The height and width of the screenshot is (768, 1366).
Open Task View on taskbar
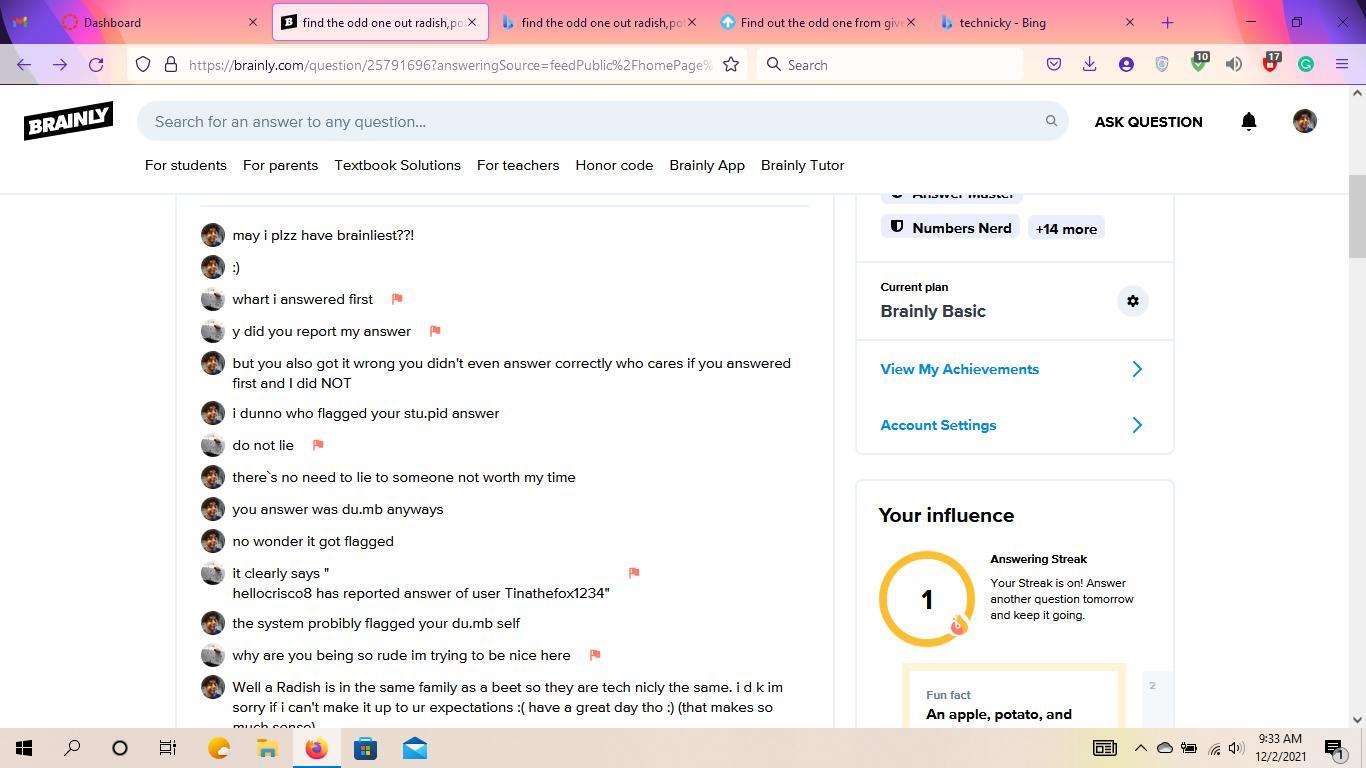(168, 748)
